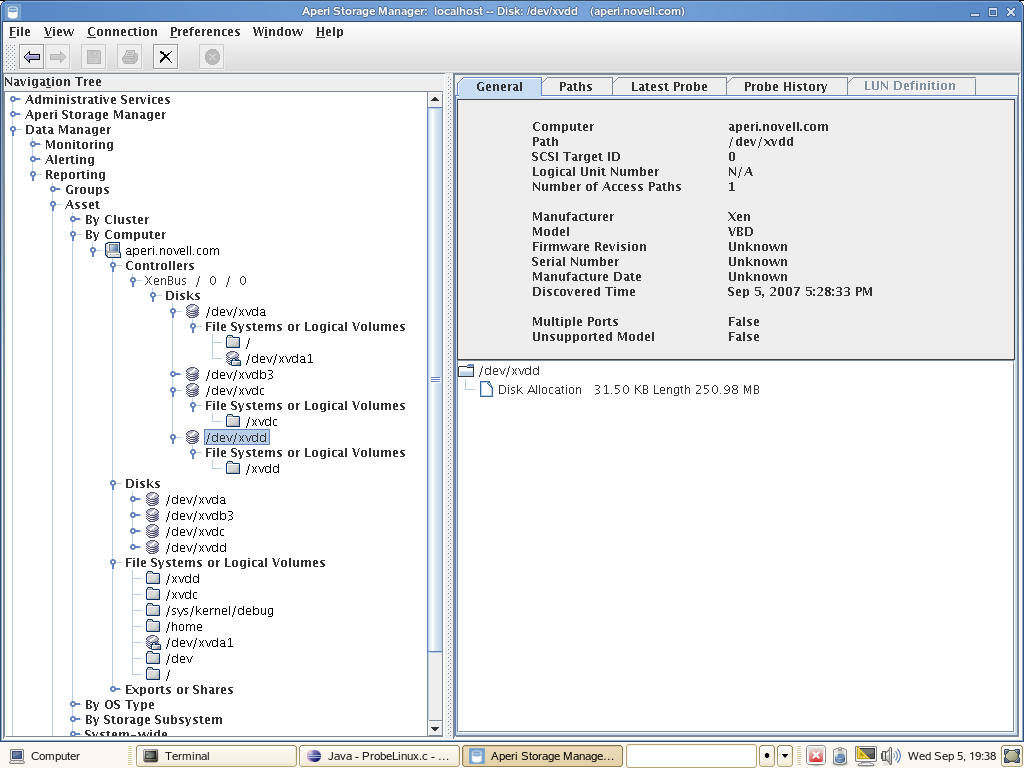
Task: Collapse the Reporting node
Action: [x=33, y=174]
